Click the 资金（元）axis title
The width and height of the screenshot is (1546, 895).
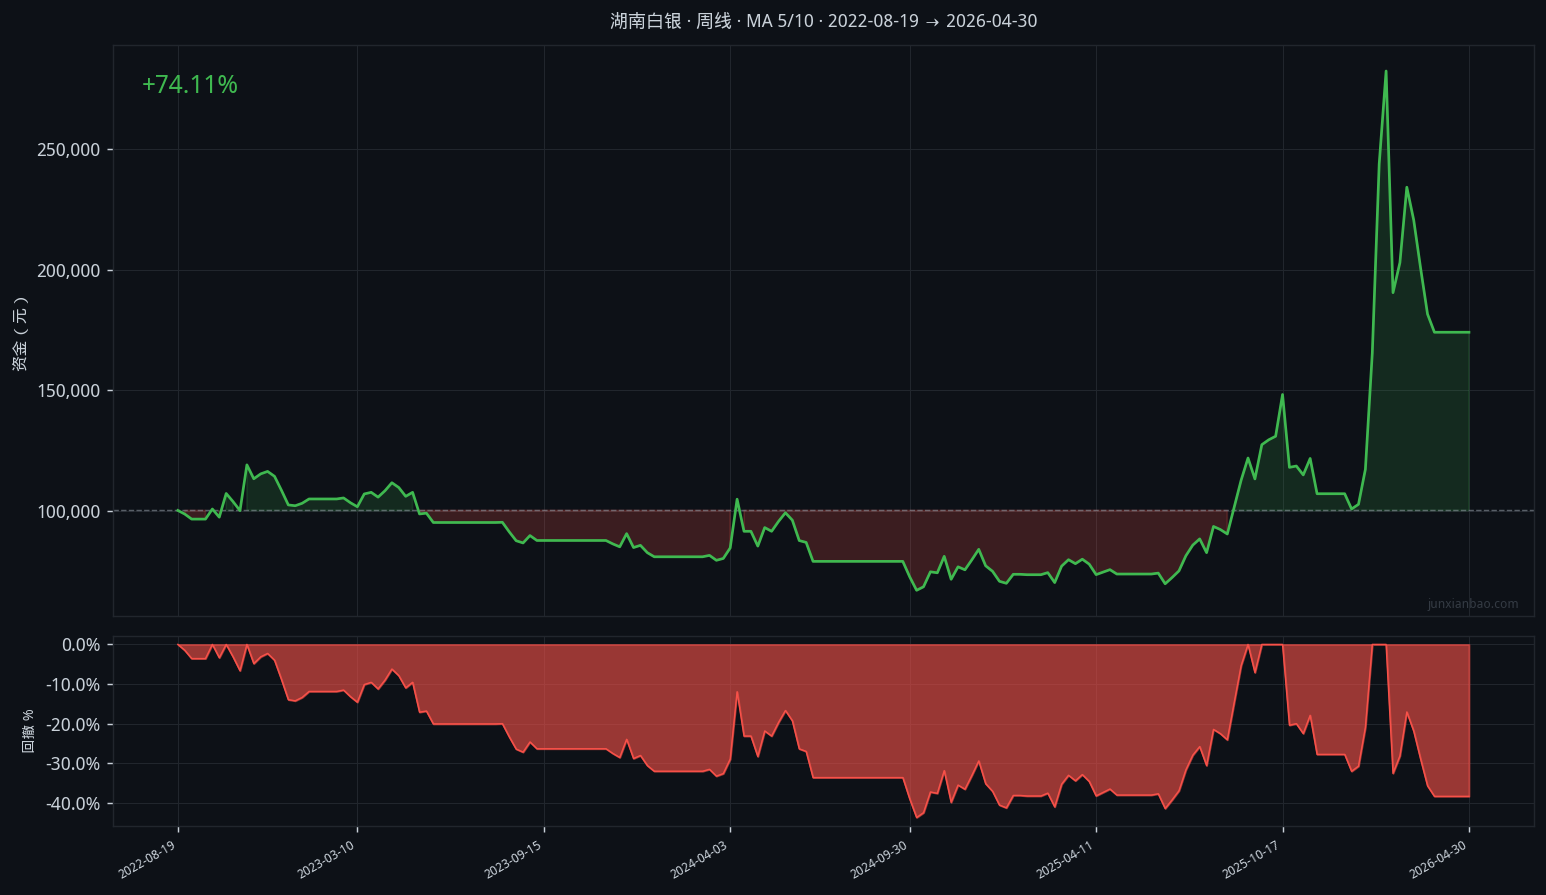click(20, 334)
